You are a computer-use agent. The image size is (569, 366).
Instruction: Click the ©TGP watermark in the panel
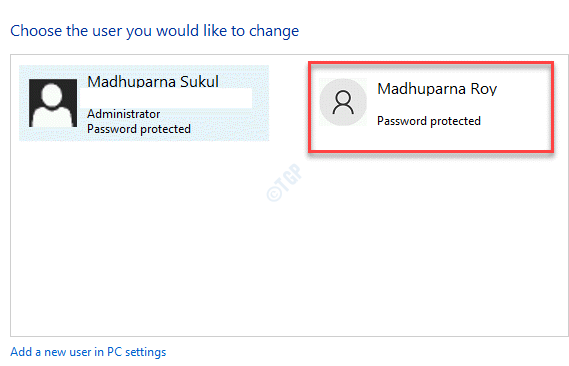pos(284,182)
